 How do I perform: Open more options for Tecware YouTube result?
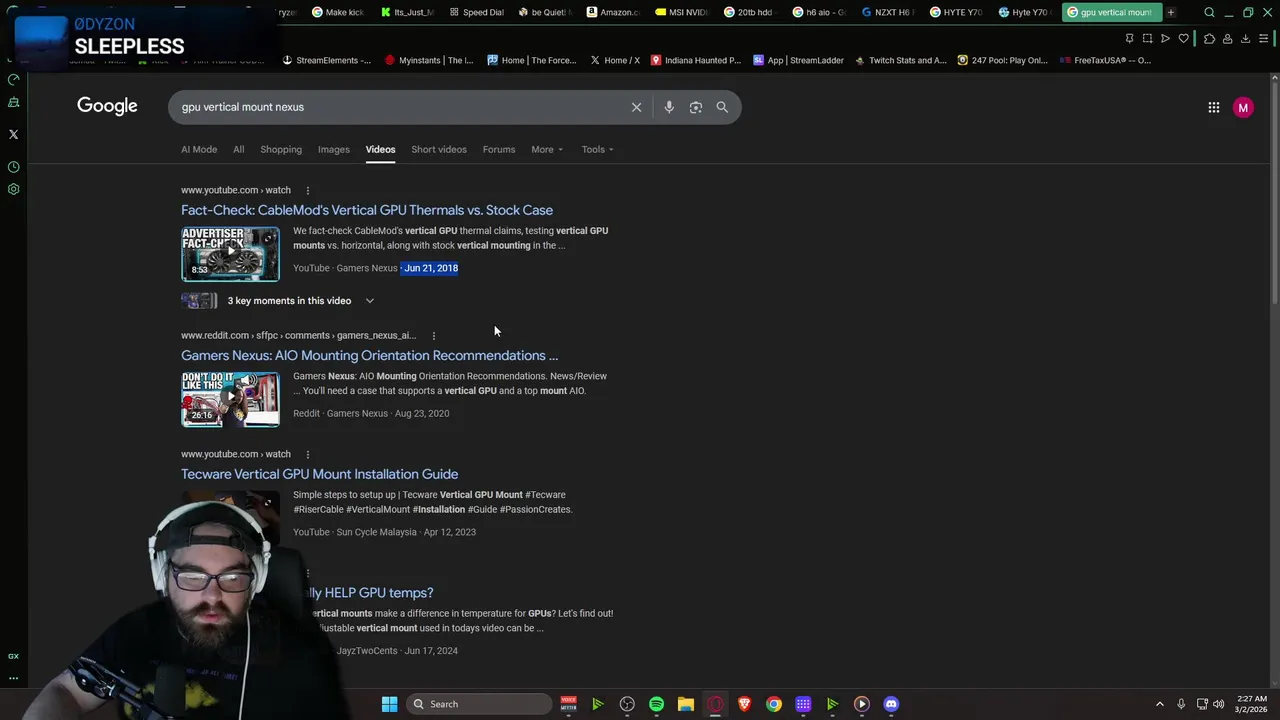[307, 454]
